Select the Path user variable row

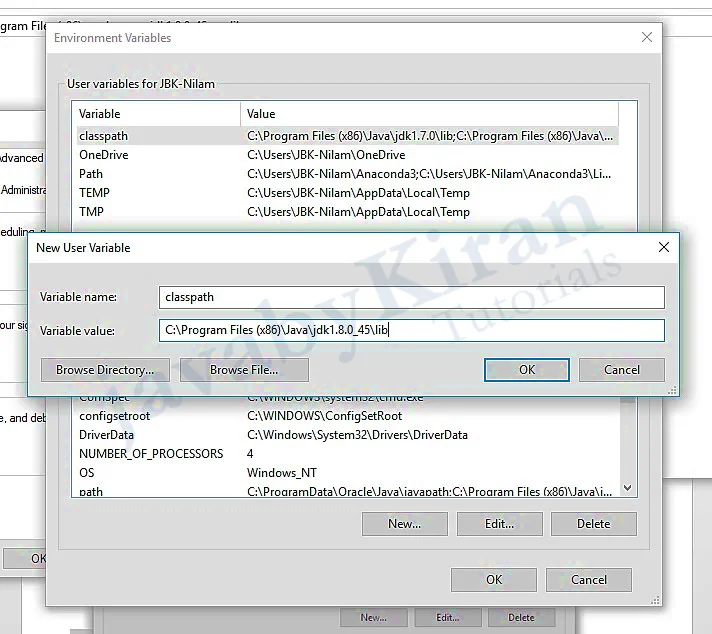click(x=347, y=174)
